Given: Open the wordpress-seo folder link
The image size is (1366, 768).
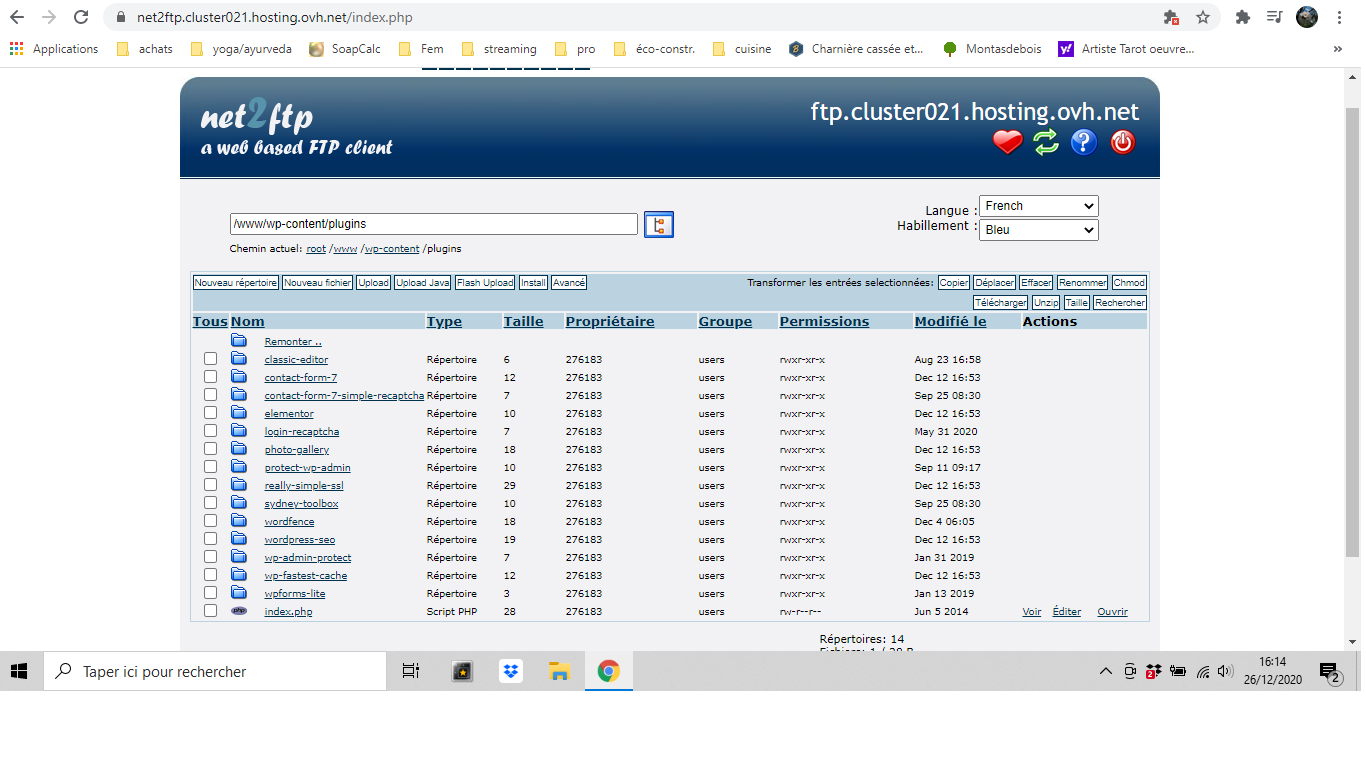Looking at the screenshot, I should coord(299,540).
